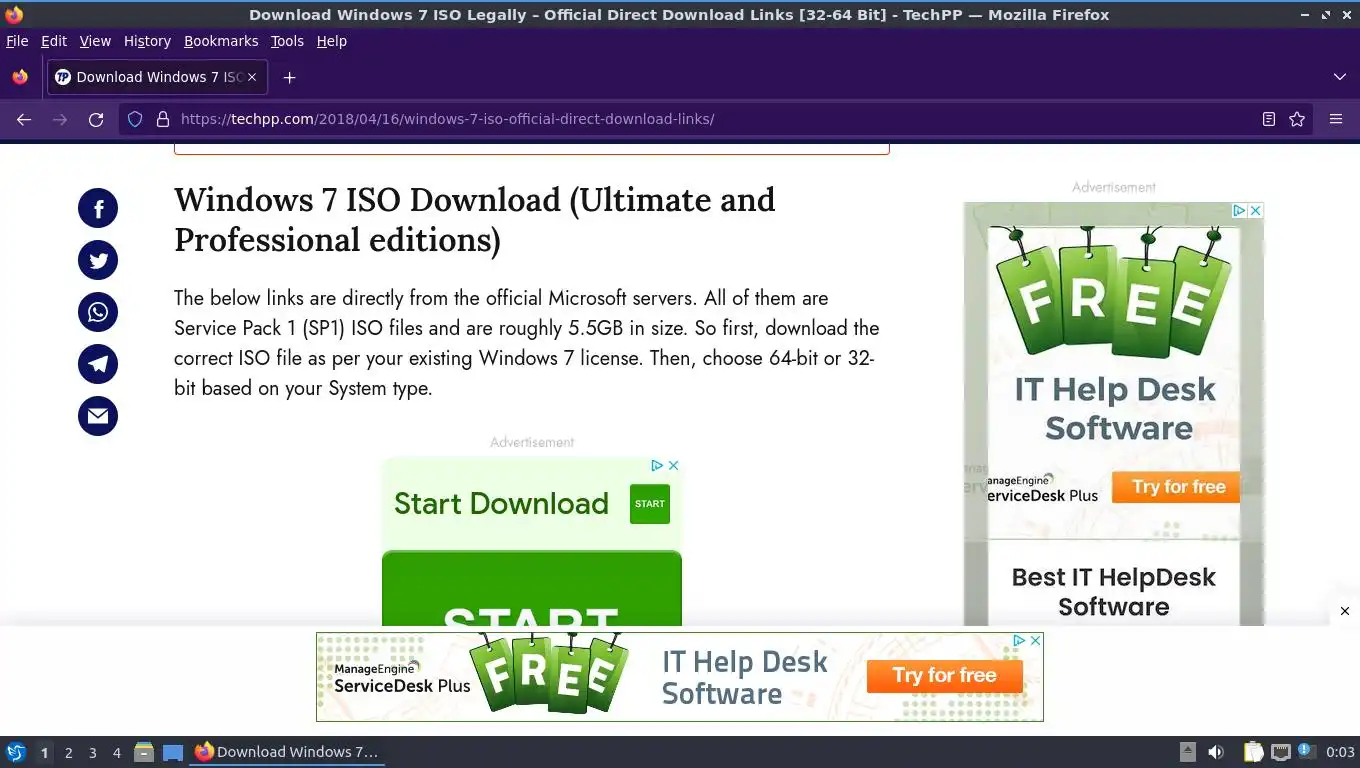Share article on Twitter

(98, 260)
